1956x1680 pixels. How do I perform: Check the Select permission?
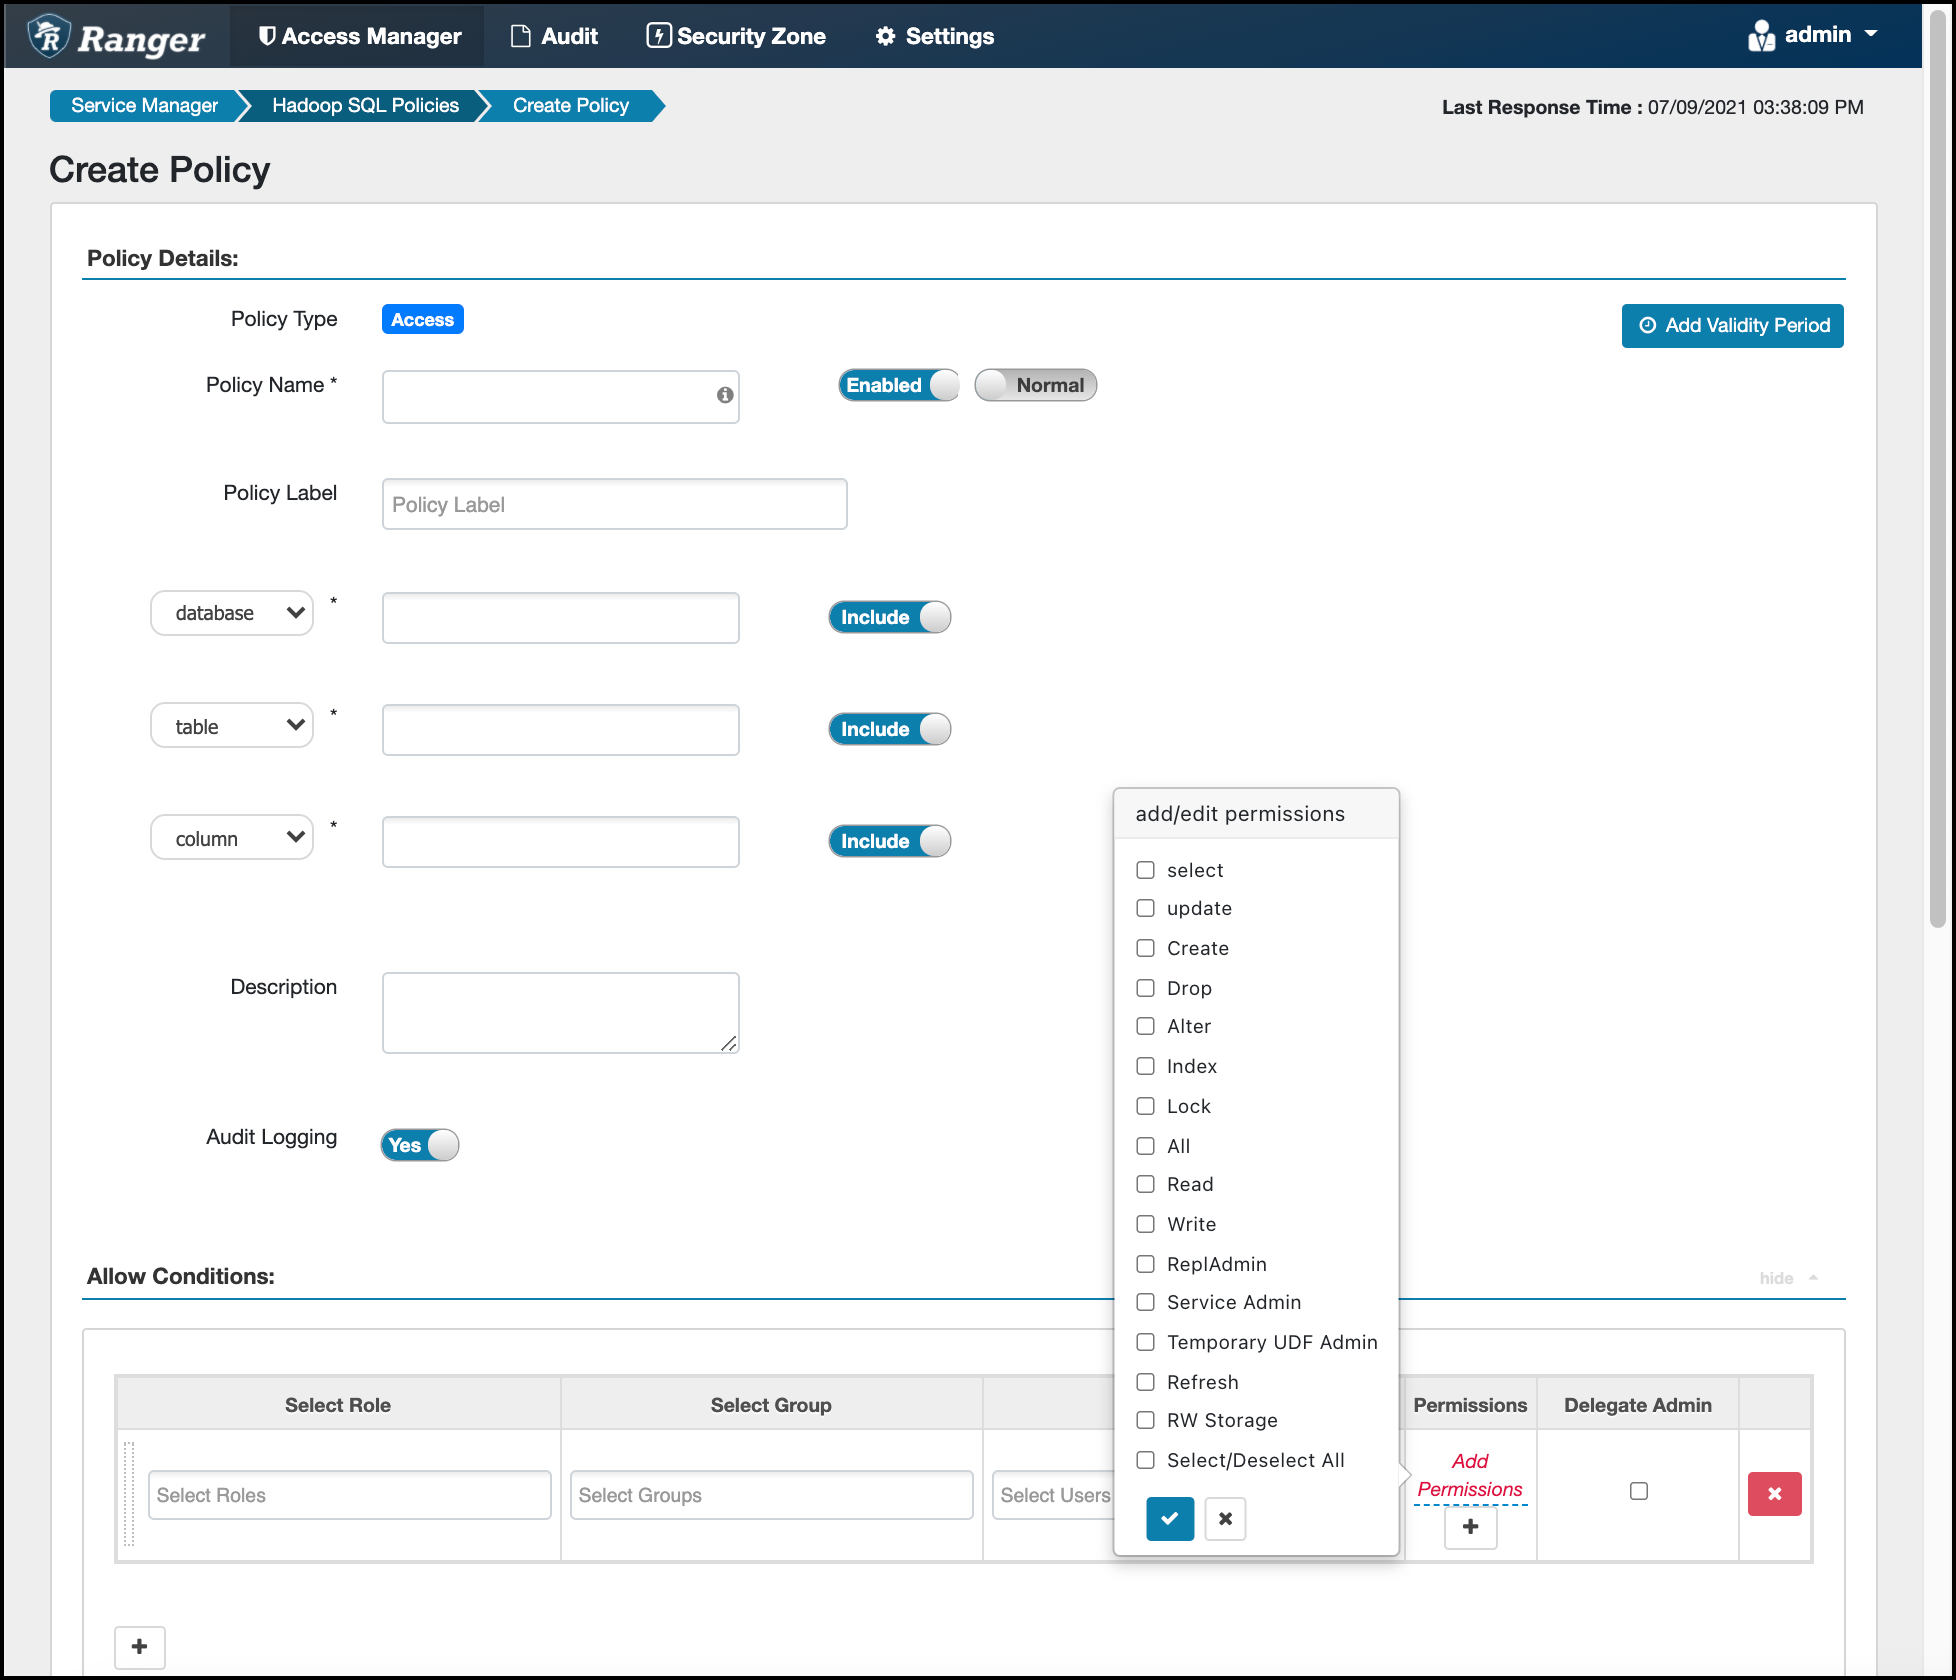click(x=1145, y=870)
